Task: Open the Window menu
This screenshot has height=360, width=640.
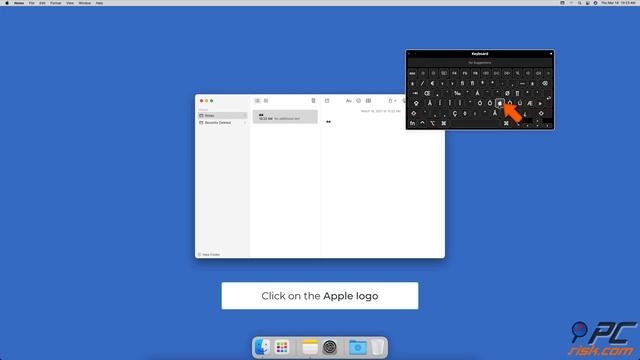Action: click(x=84, y=3)
